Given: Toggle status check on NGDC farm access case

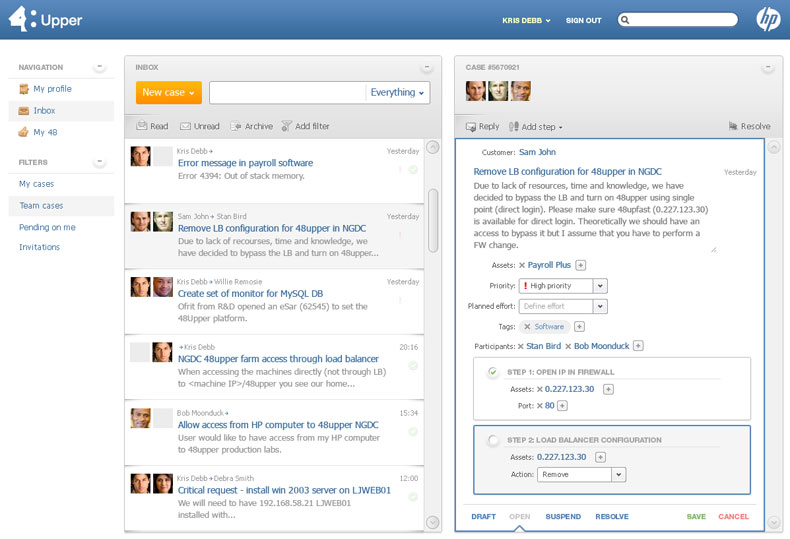Looking at the screenshot, I should click(413, 366).
